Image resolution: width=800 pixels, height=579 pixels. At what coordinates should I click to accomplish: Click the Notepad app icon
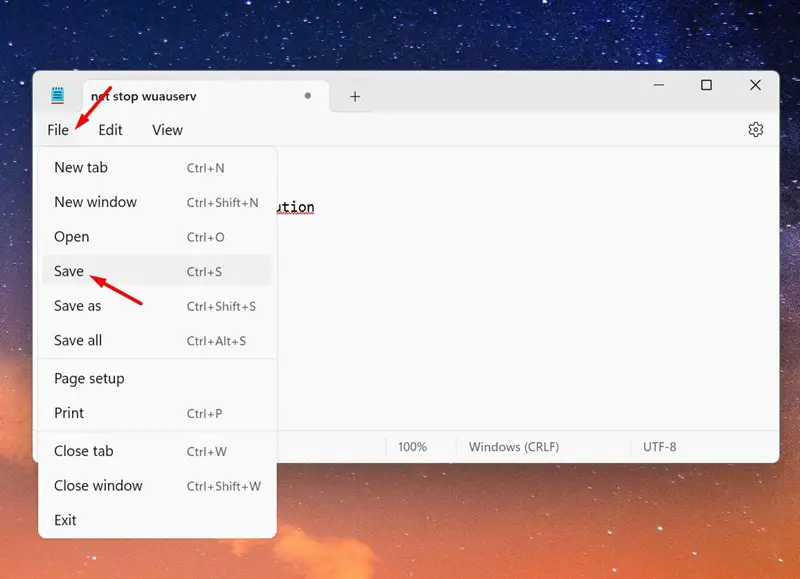point(58,95)
